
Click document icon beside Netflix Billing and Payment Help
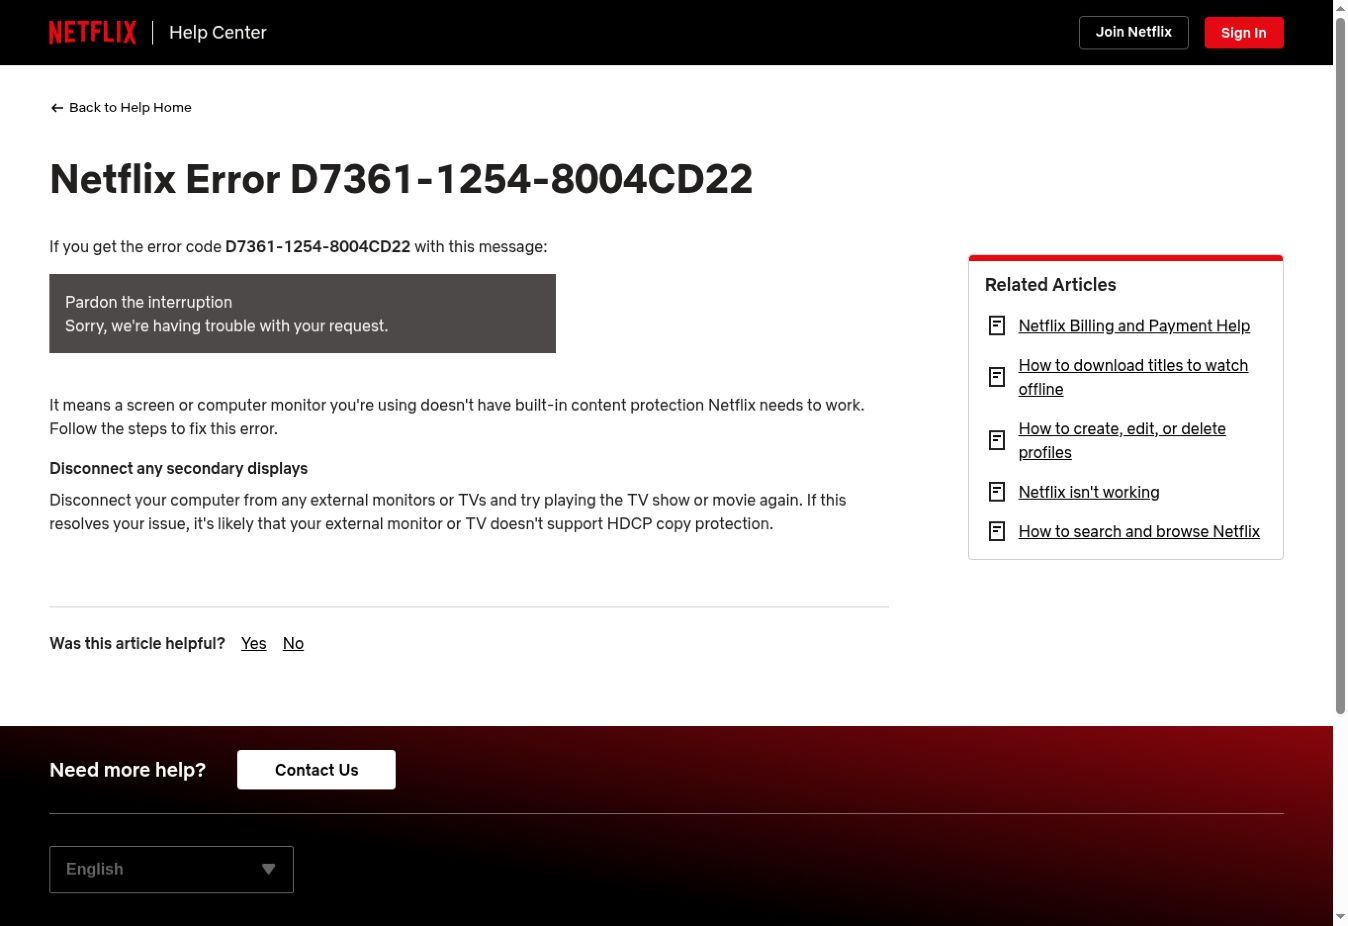point(997,326)
